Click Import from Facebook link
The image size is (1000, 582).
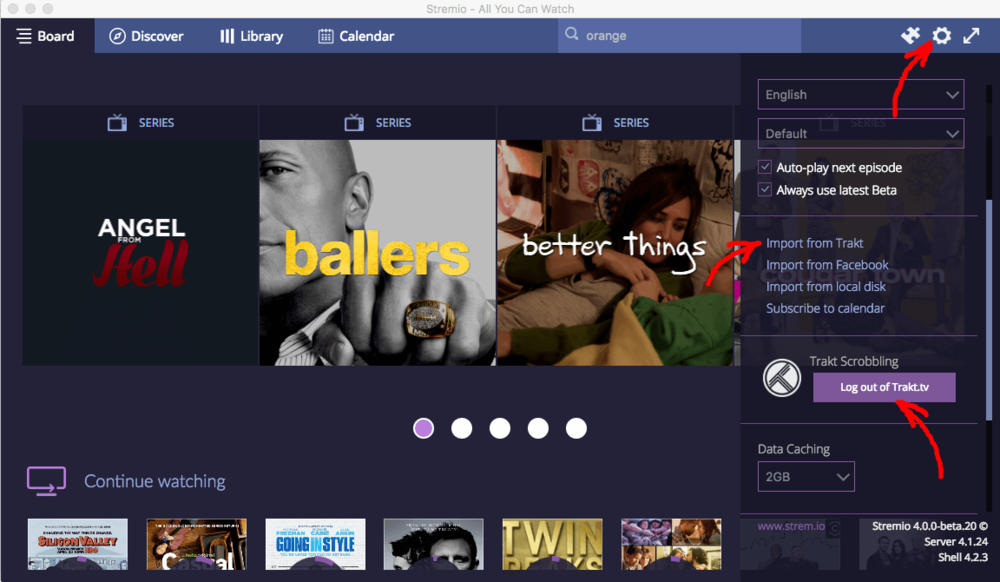pyautogui.click(x=827, y=265)
